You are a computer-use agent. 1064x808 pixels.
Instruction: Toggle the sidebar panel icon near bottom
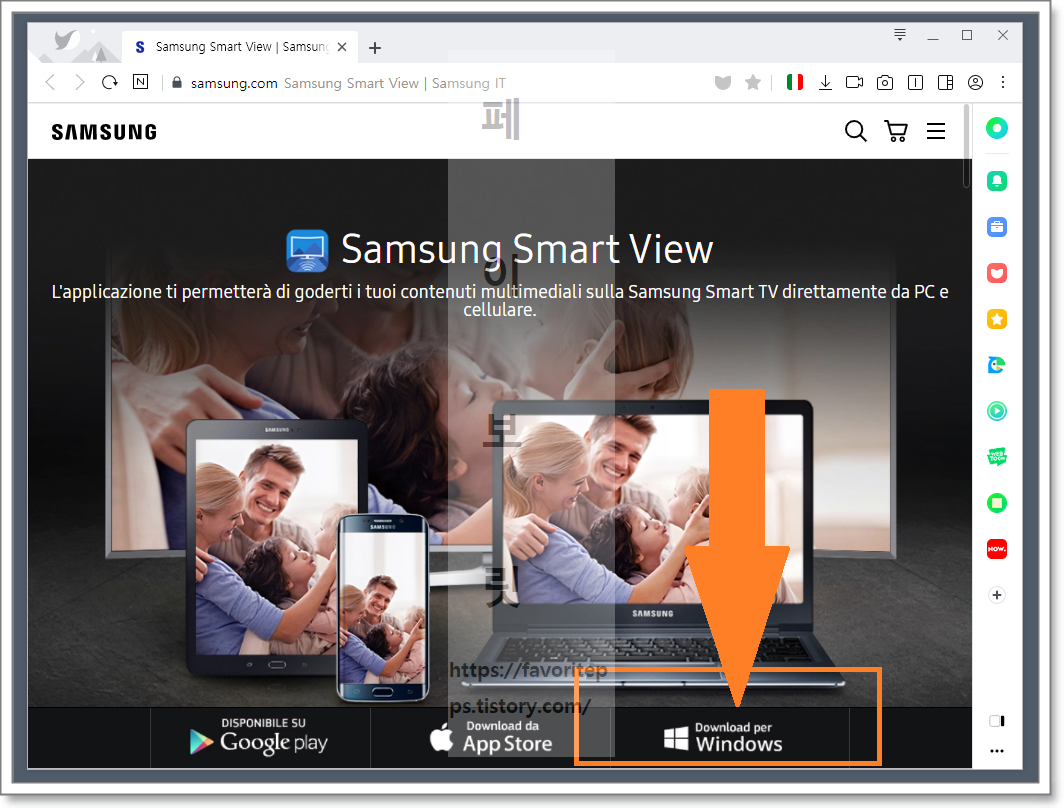[x=996, y=720]
